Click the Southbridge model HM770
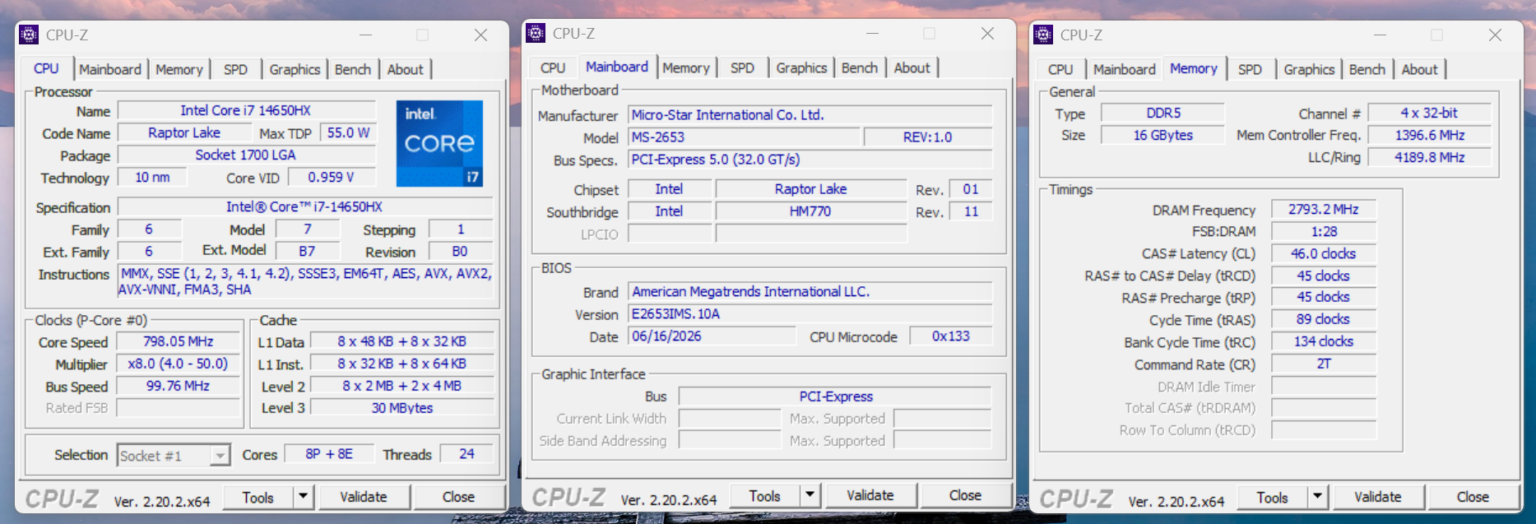The width and height of the screenshot is (1536, 524). coord(811,211)
